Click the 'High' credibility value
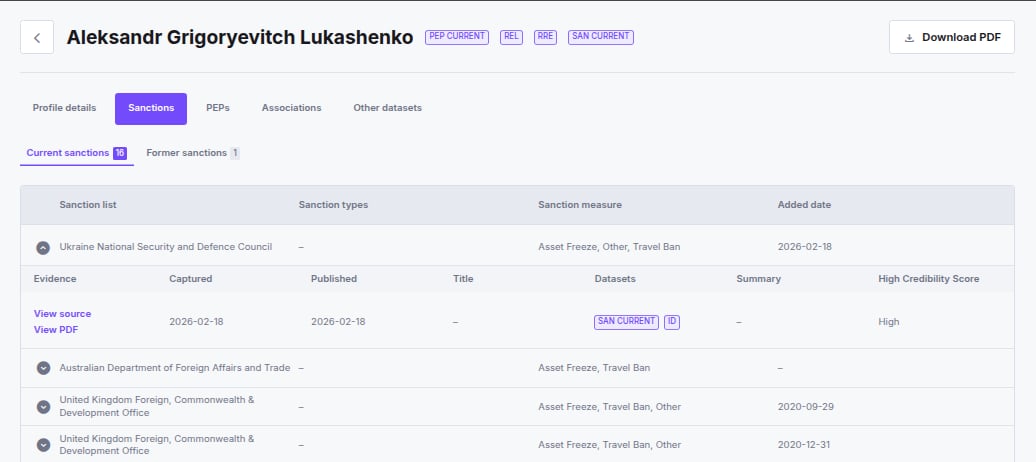 (x=889, y=322)
